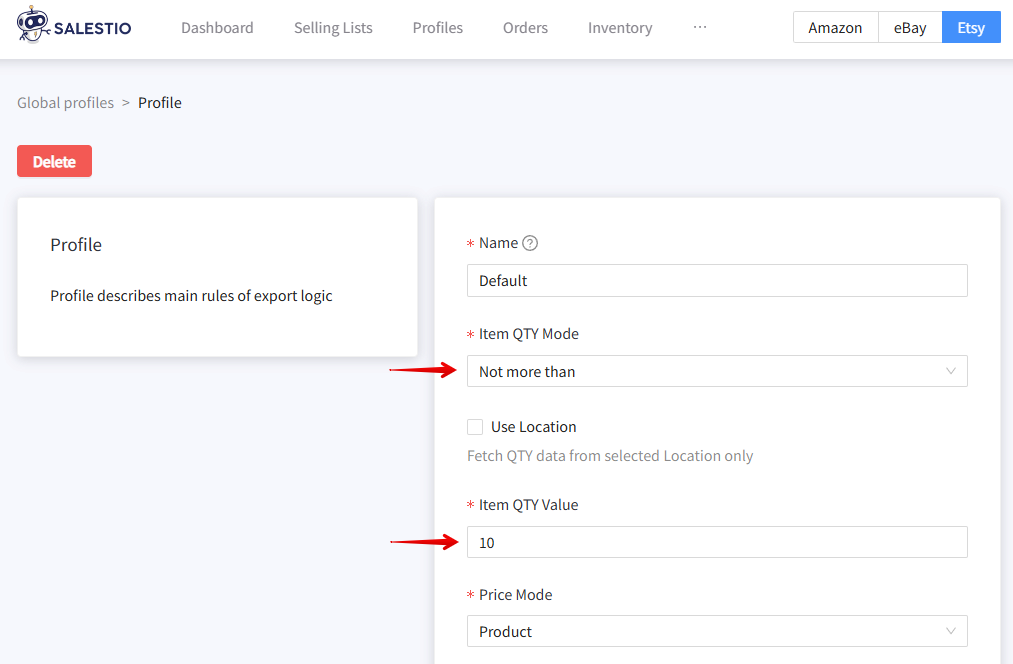Expand the Price Mode chevron arrow
This screenshot has height=664, width=1013.
click(950, 631)
